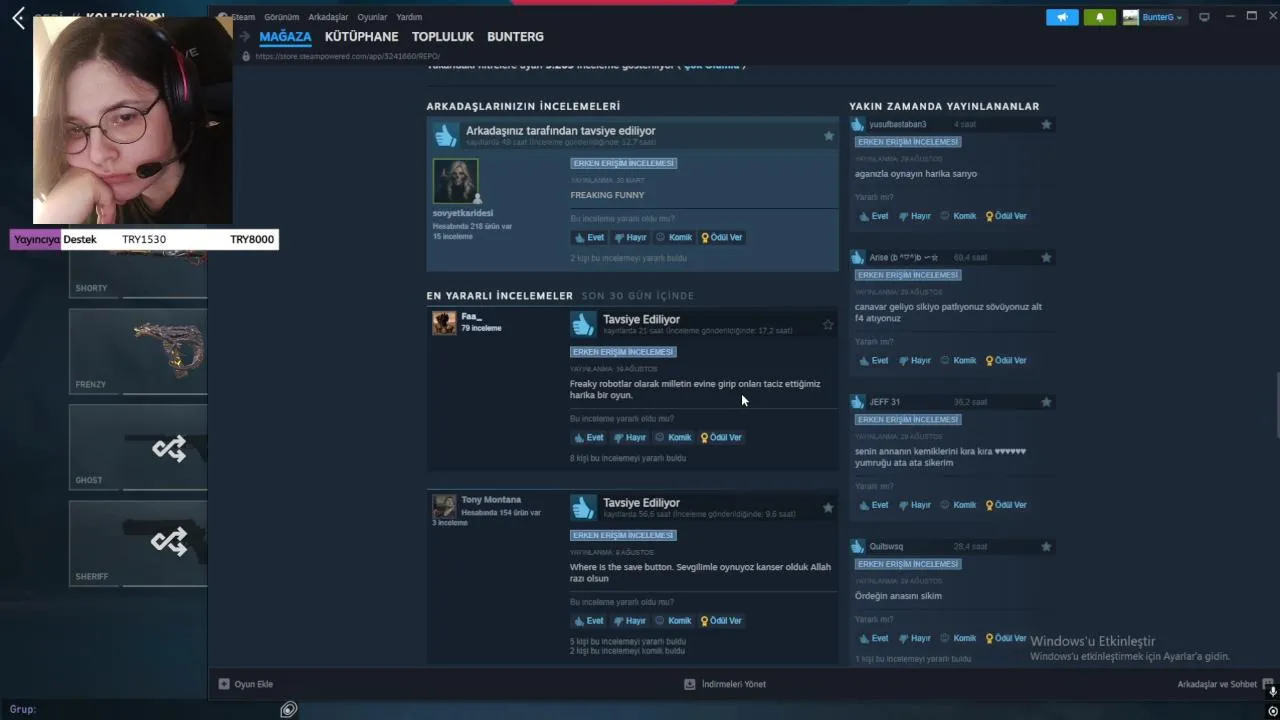Open the BUNTERG profile tab
1280x720 pixels.
[515, 37]
